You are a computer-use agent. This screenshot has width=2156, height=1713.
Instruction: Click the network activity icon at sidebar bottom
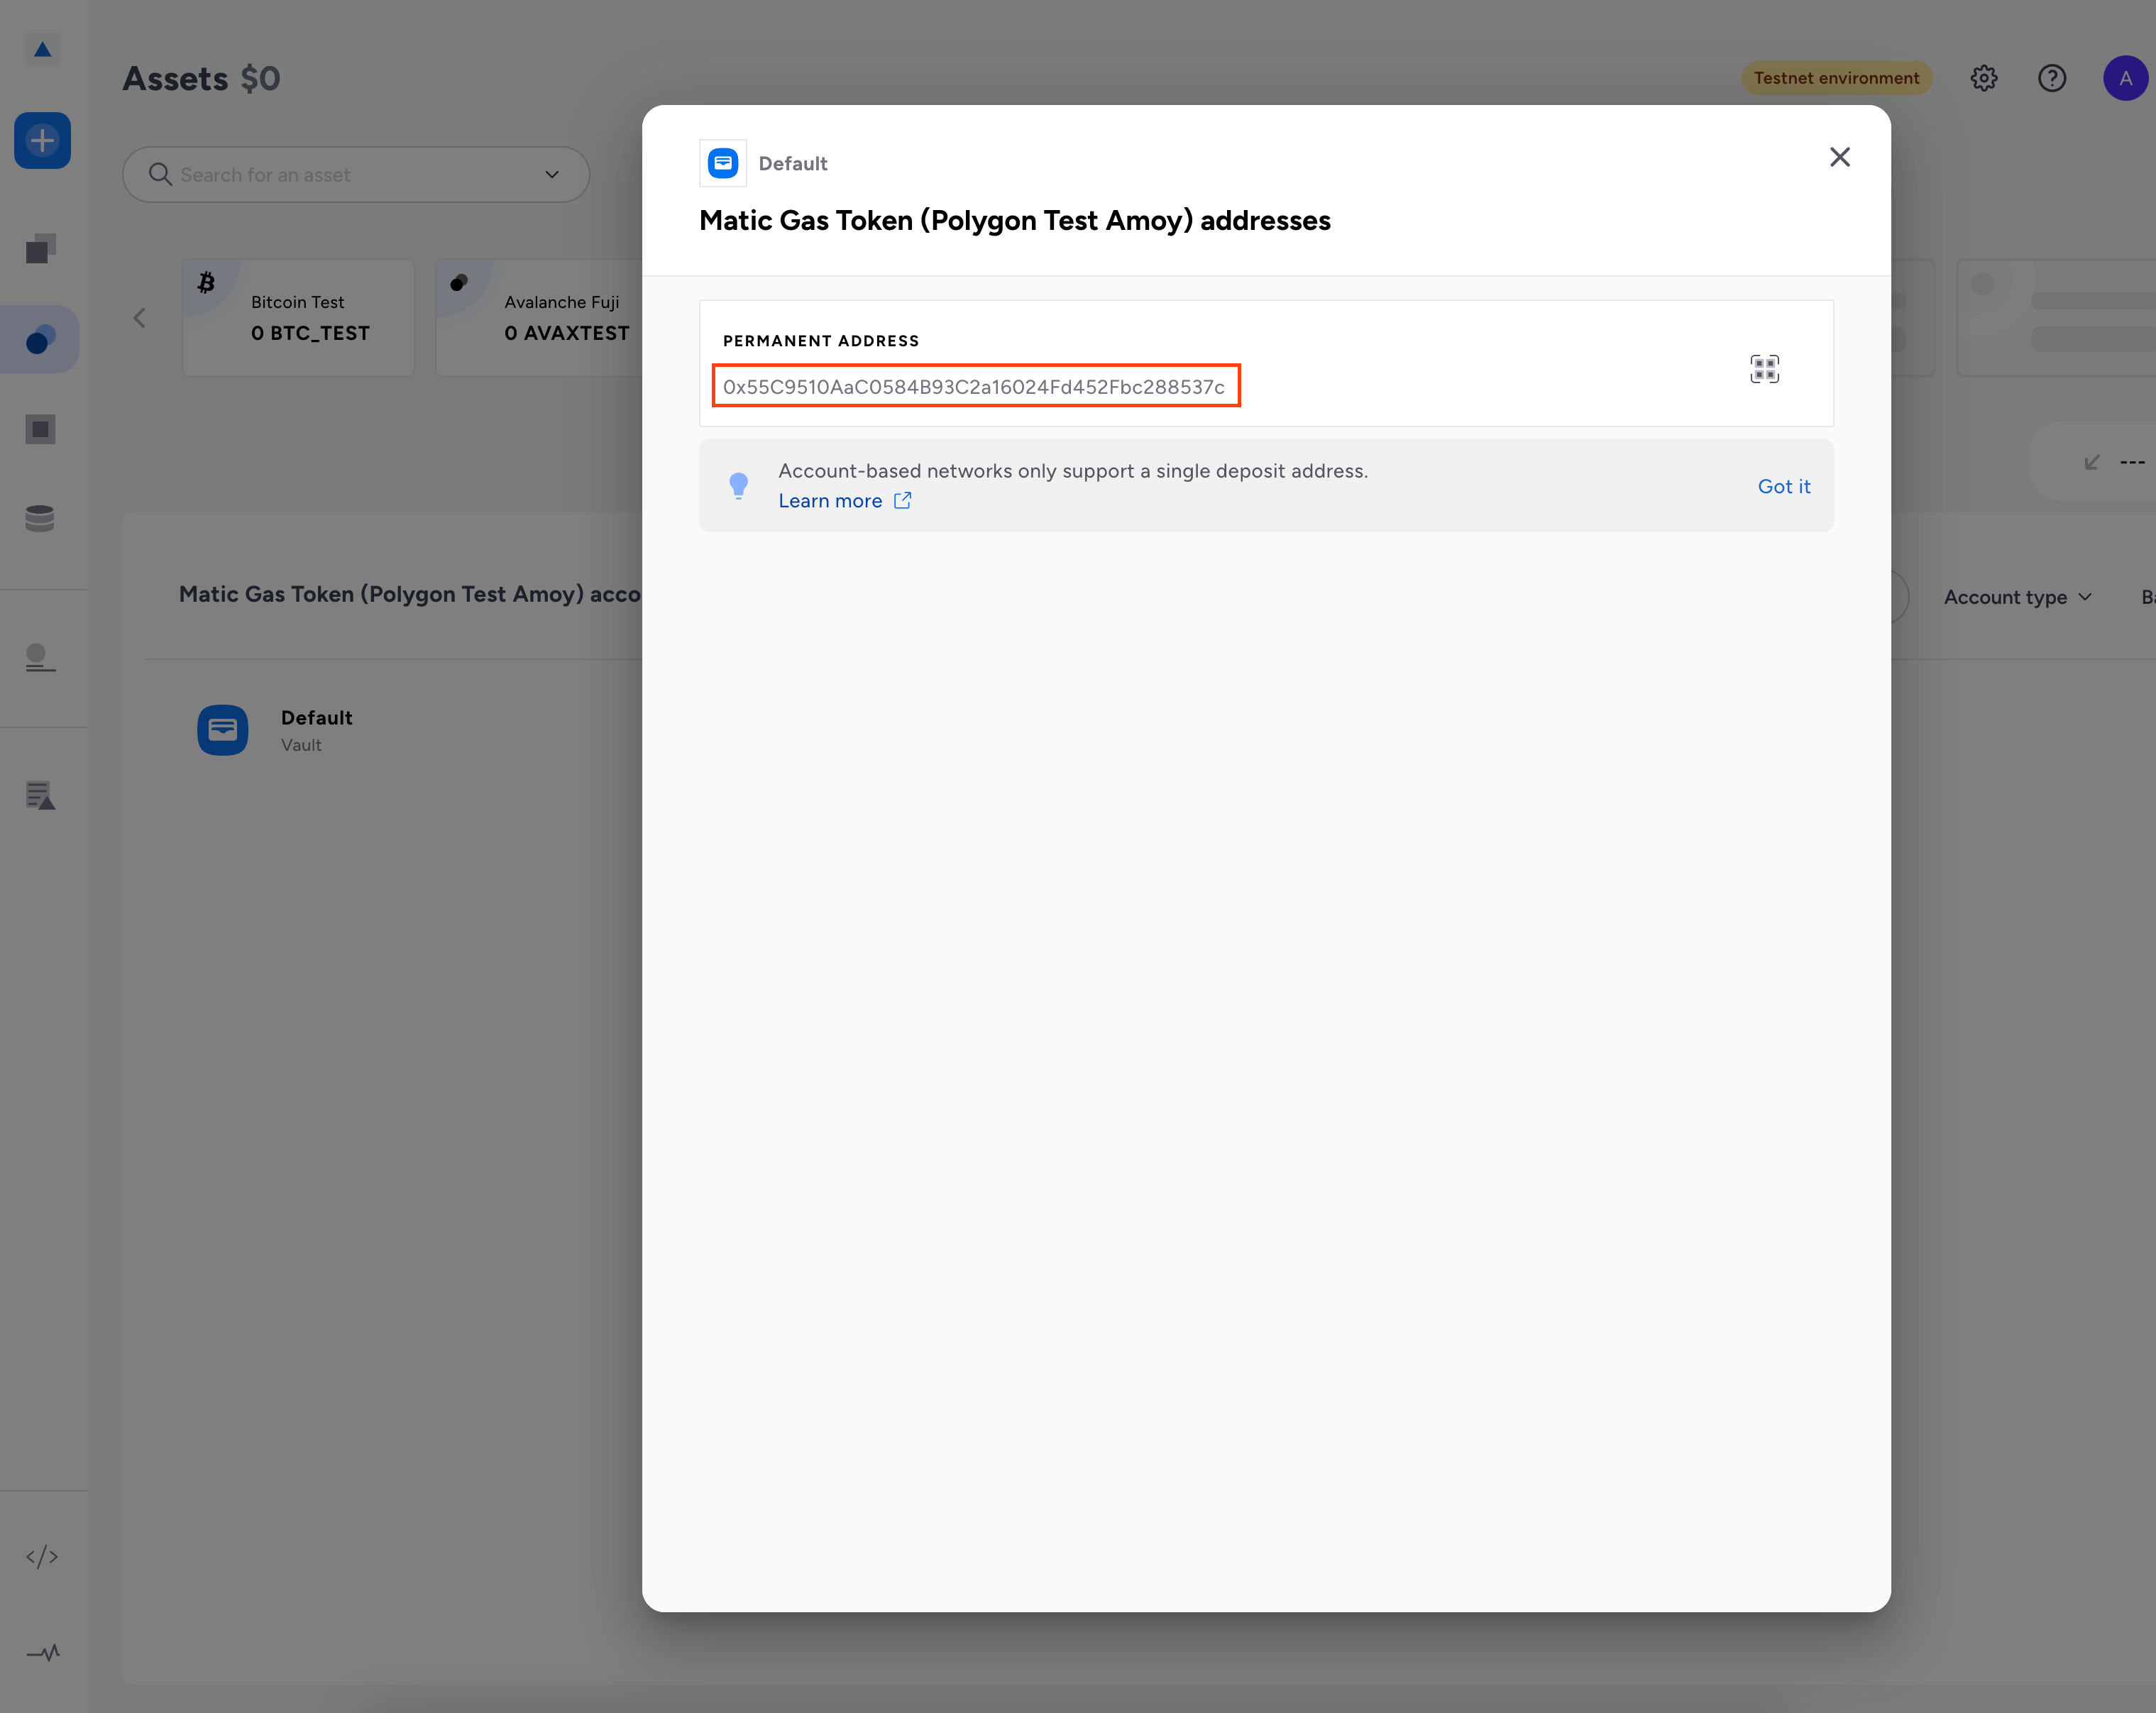pyautogui.click(x=43, y=1653)
